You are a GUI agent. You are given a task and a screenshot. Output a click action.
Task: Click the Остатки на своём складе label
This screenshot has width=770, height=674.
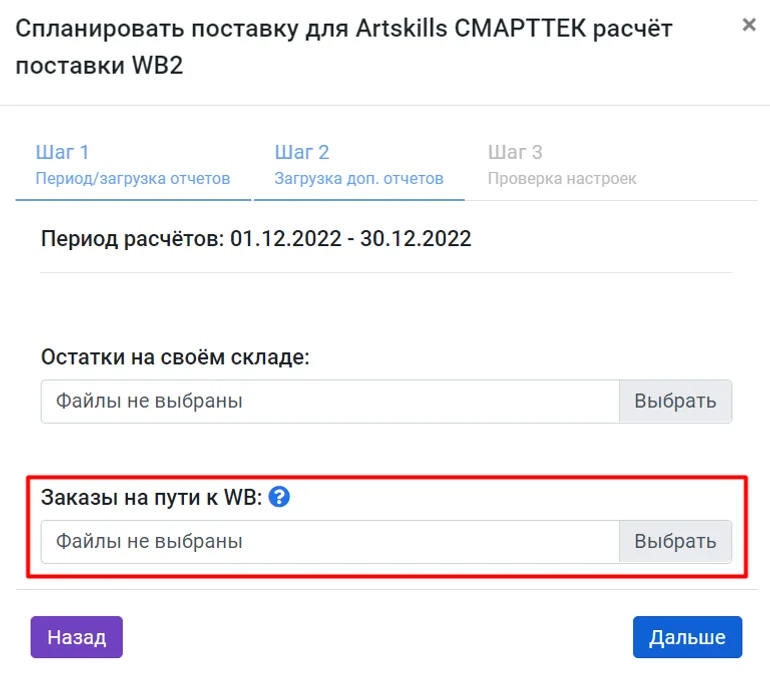[175, 357]
